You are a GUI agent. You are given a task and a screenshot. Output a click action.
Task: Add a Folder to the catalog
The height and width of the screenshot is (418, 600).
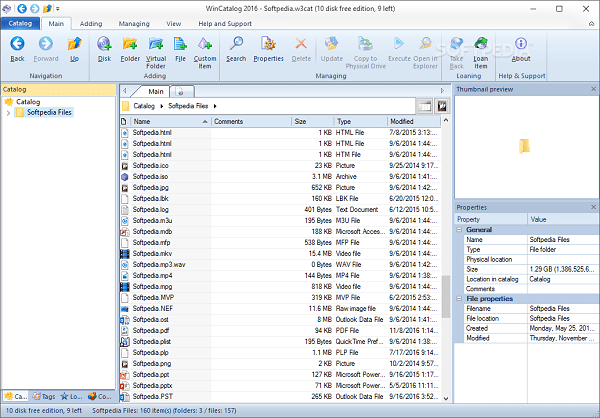pyautogui.click(x=130, y=44)
